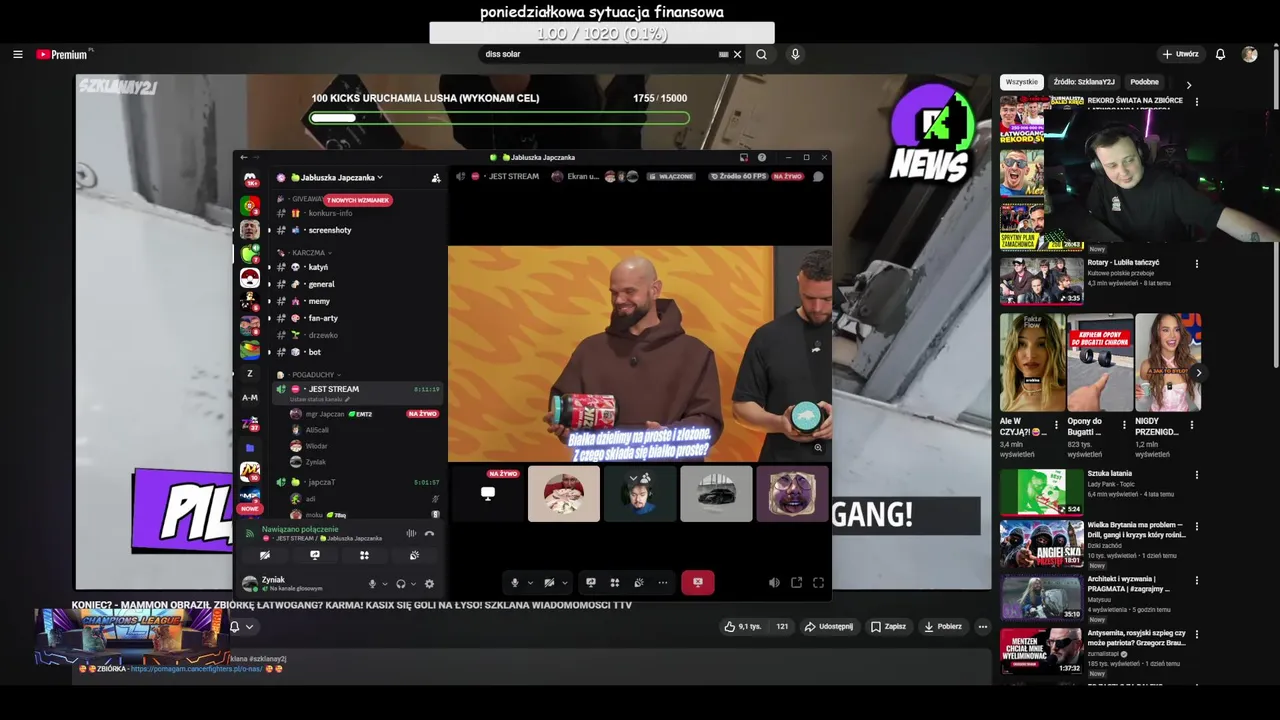
Task: Open the memy channel in Discord
Action: click(319, 301)
